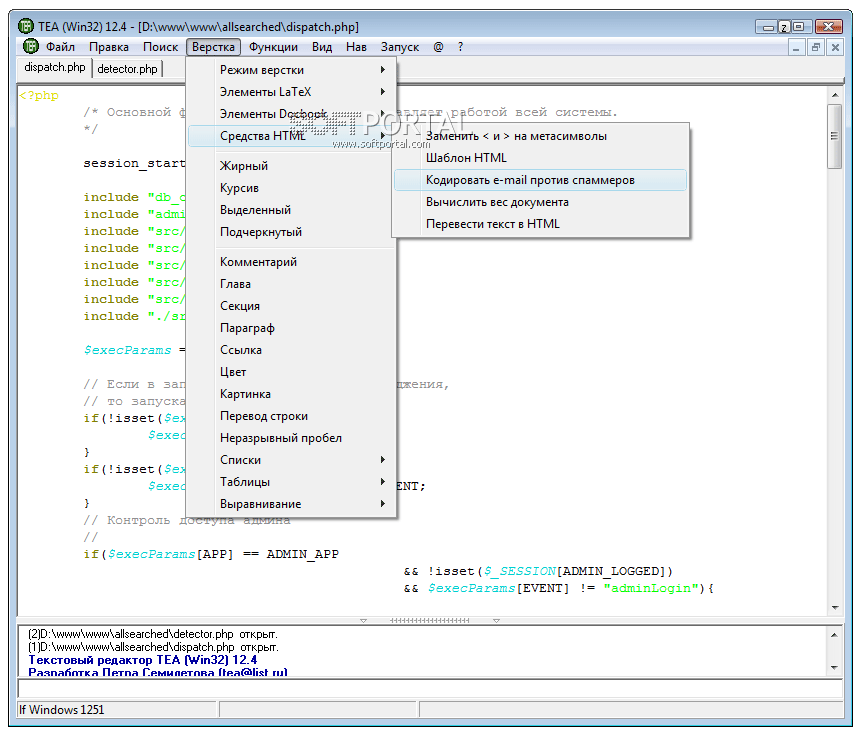Expand the Списки submenu
The width and height of the screenshot is (857, 739).
(x=292, y=460)
